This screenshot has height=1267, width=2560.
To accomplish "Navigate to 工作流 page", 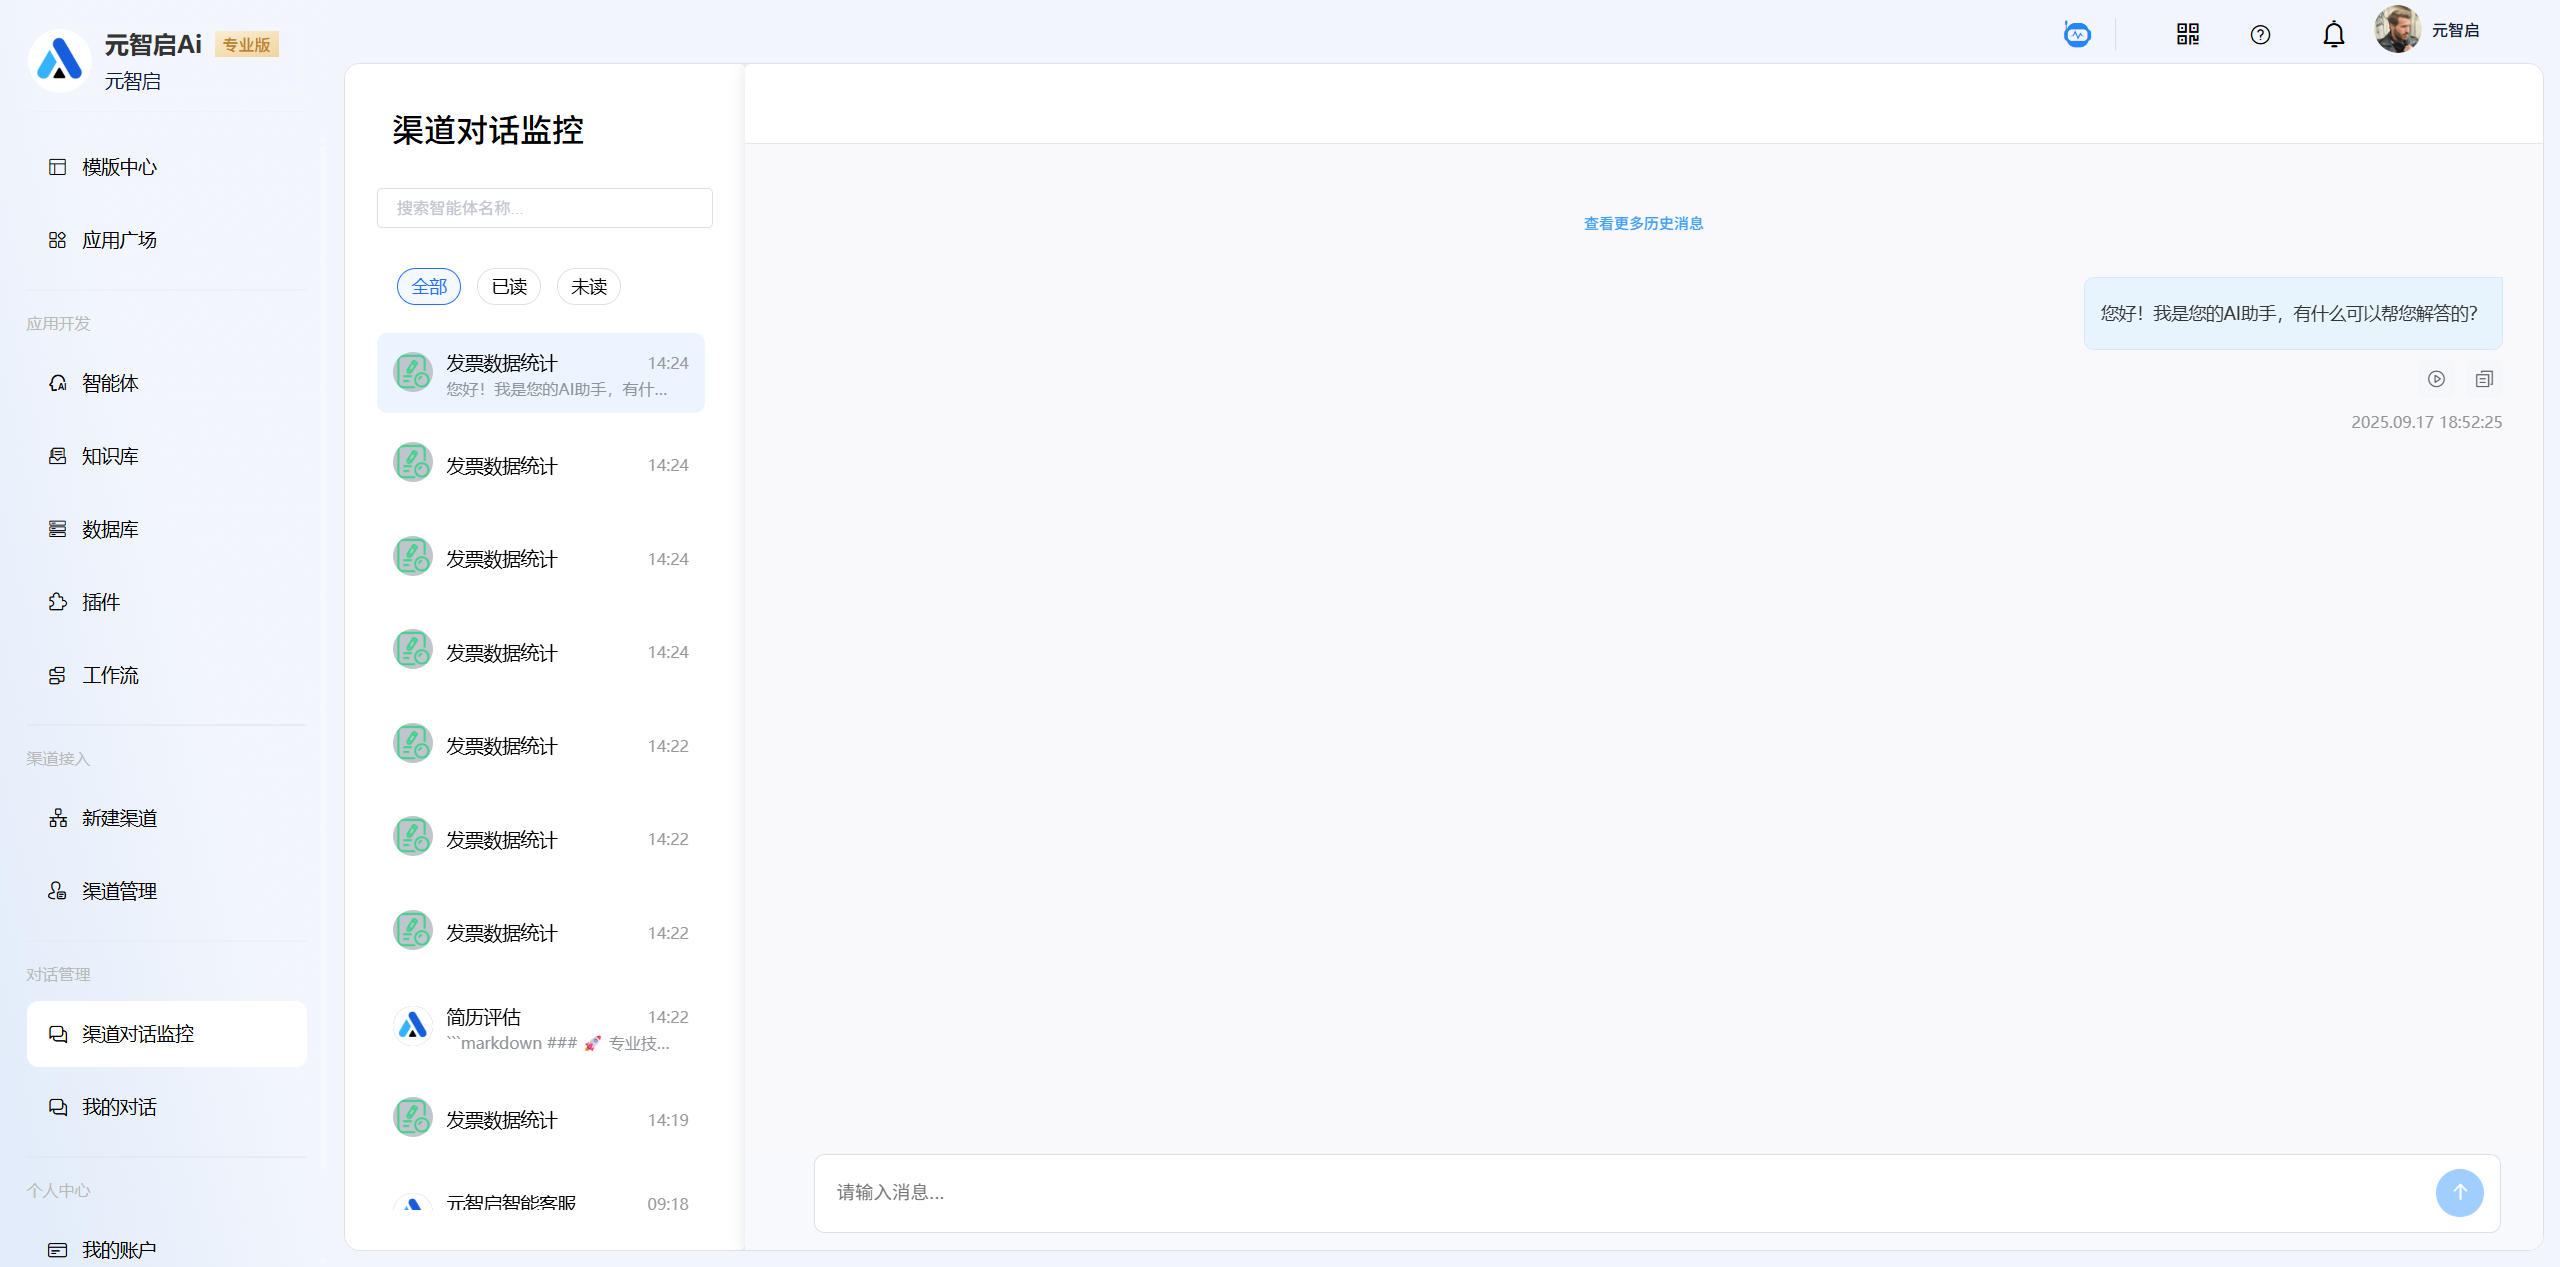I will point(110,675).
